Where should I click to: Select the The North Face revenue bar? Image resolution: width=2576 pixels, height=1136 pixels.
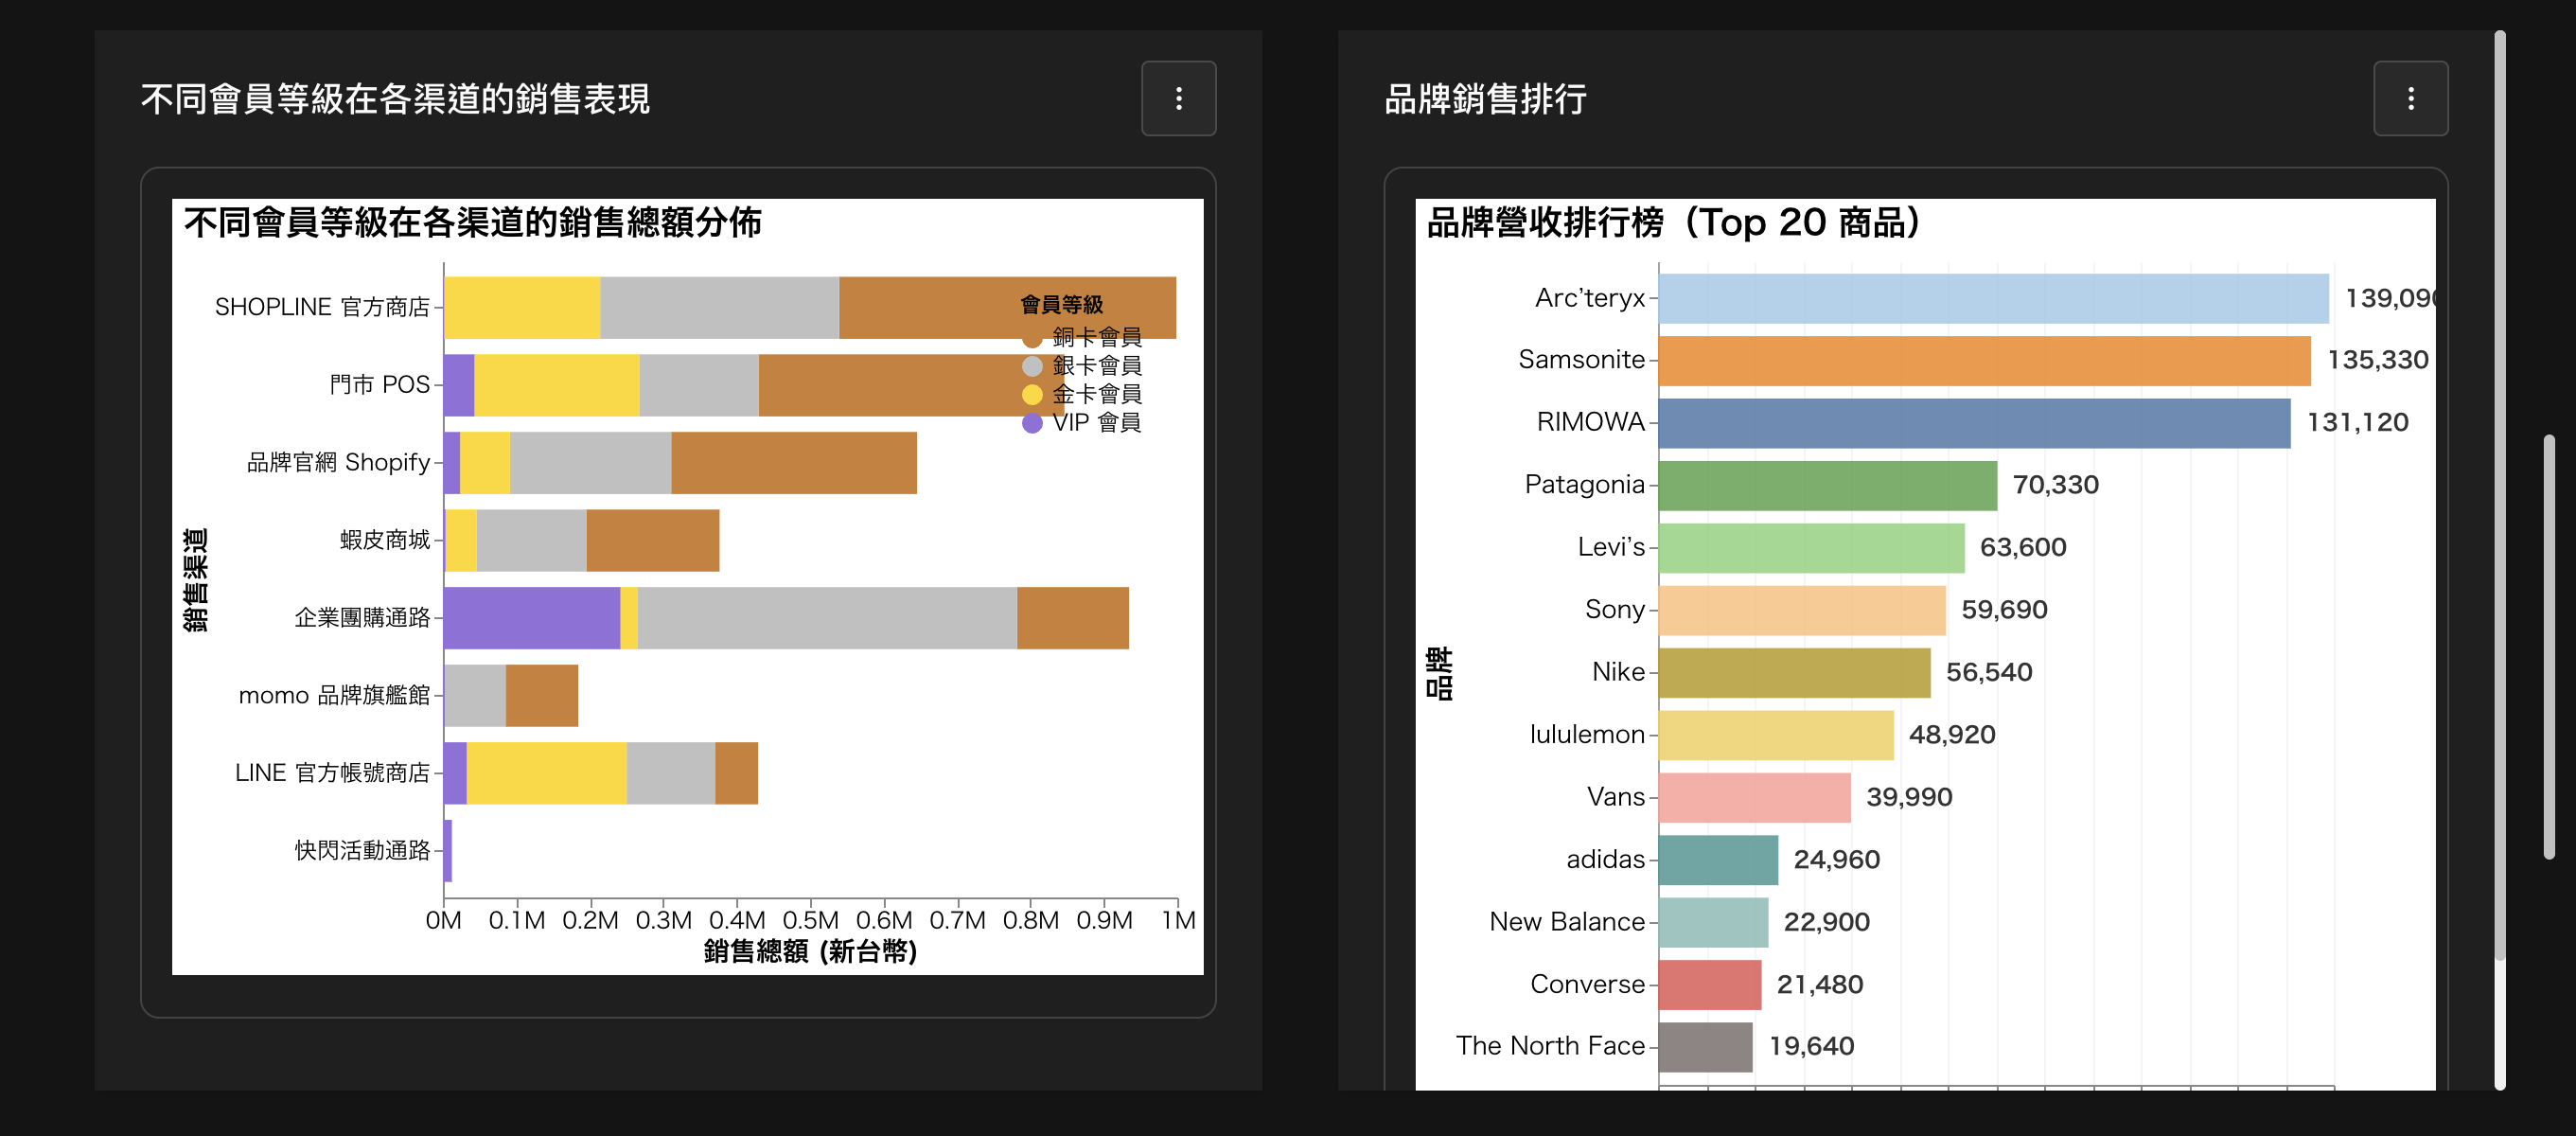1706,1047
